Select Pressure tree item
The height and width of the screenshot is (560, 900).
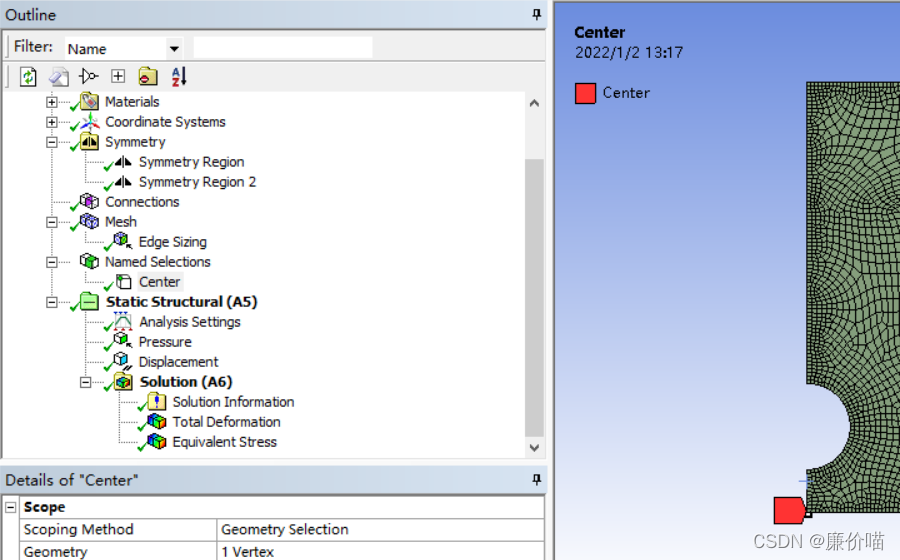coord(165,342)
